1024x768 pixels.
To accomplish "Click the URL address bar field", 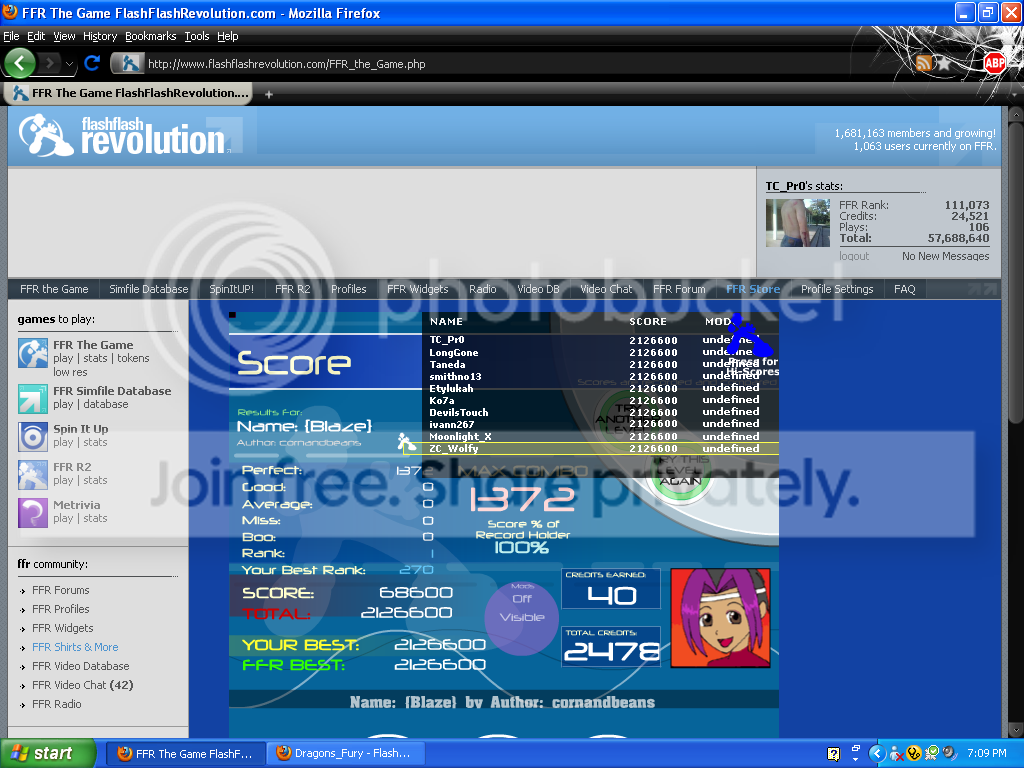I will point(500,64).
